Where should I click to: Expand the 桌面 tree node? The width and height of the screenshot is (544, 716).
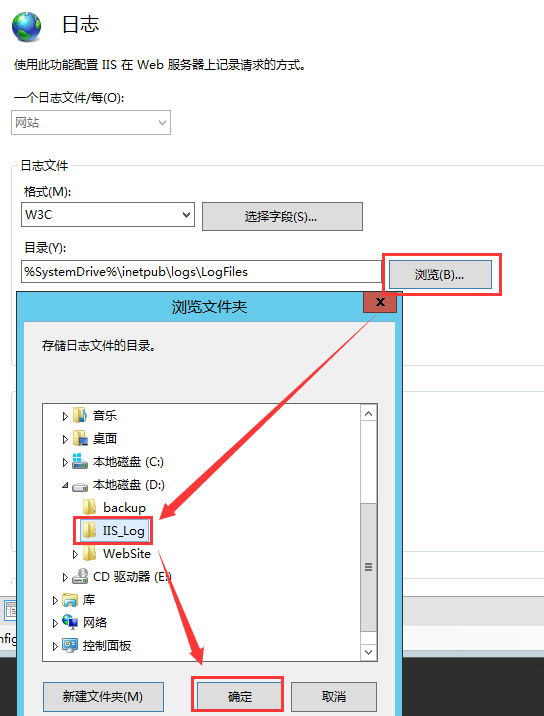coord(65,439)
